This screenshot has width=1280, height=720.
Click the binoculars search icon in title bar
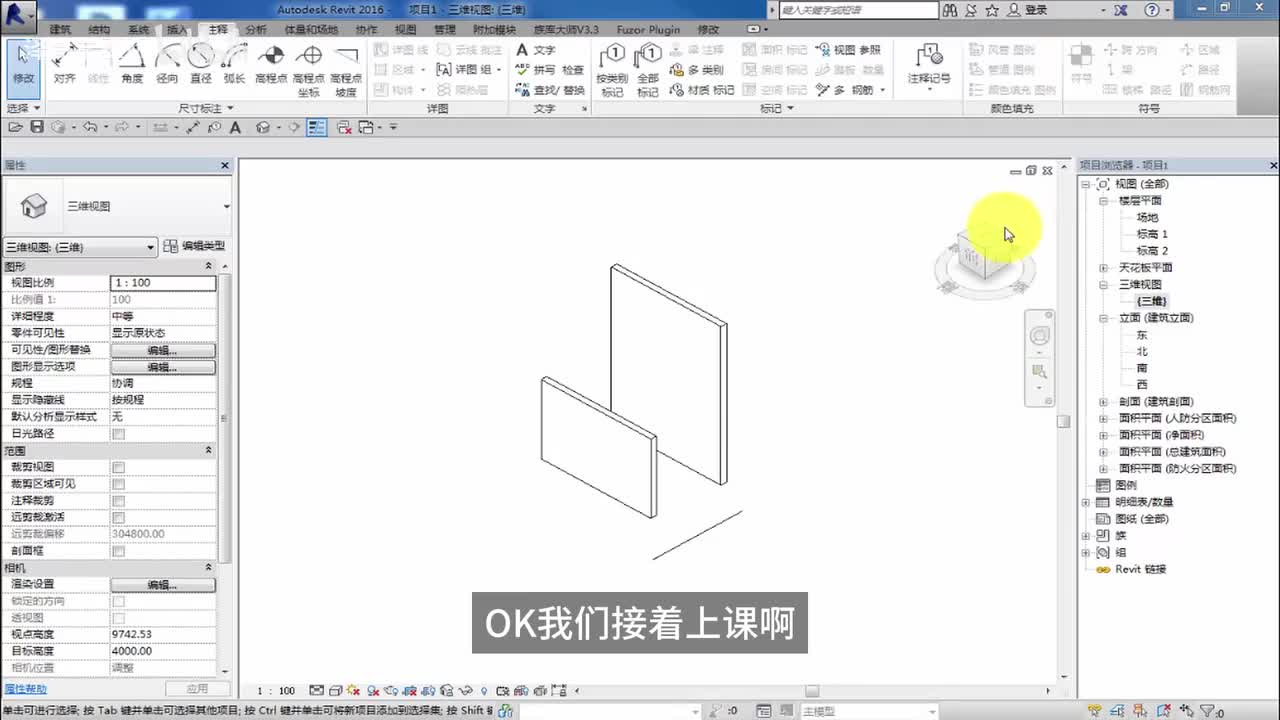pyautogui.click(x=948, y=10)
